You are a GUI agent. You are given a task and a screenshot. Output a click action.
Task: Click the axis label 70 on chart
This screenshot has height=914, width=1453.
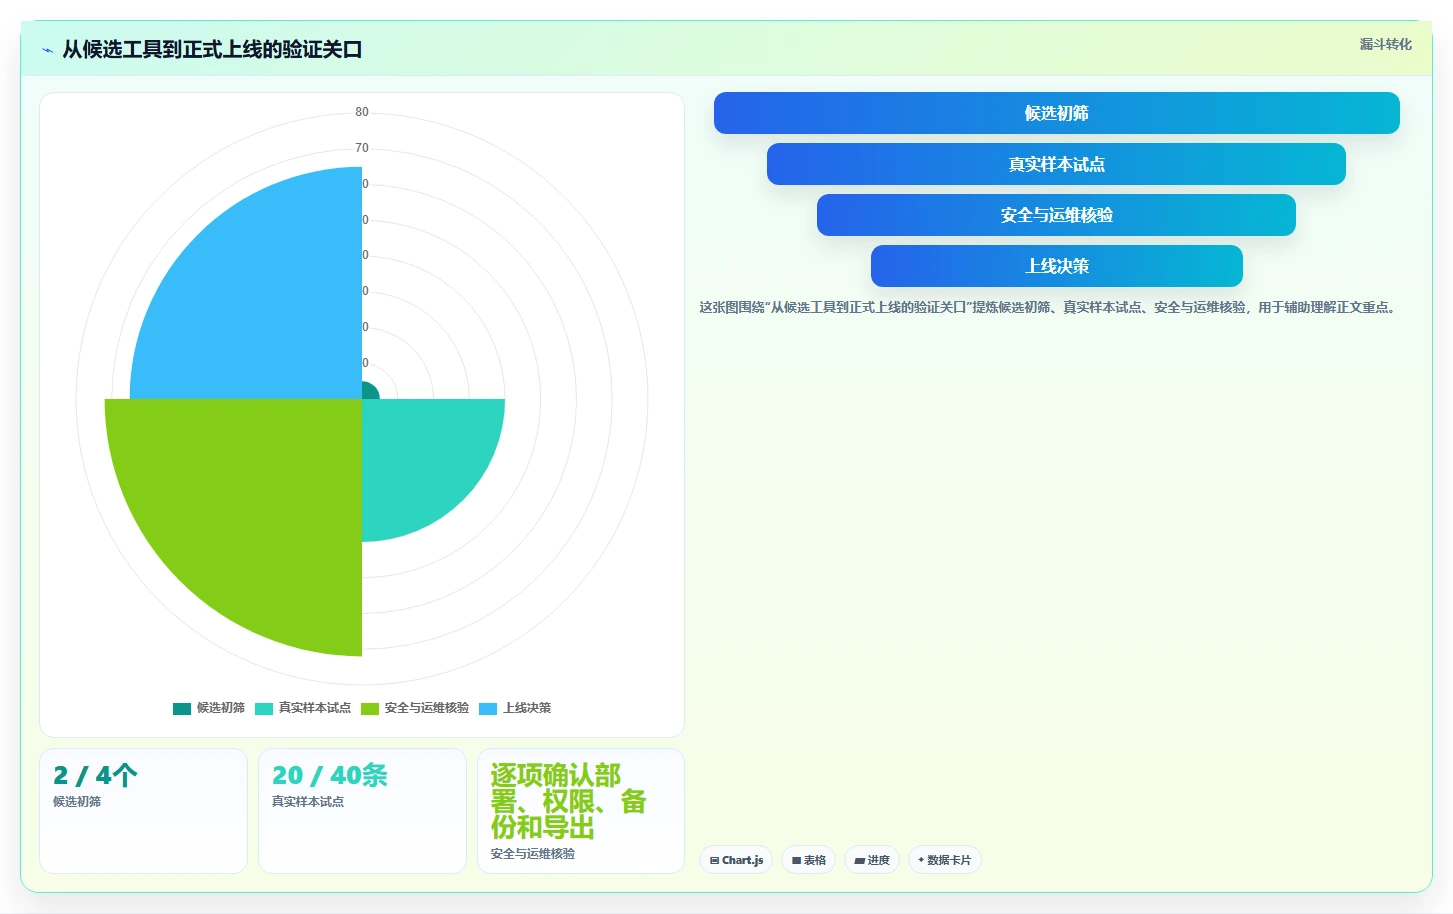click(x=362, y=148)
